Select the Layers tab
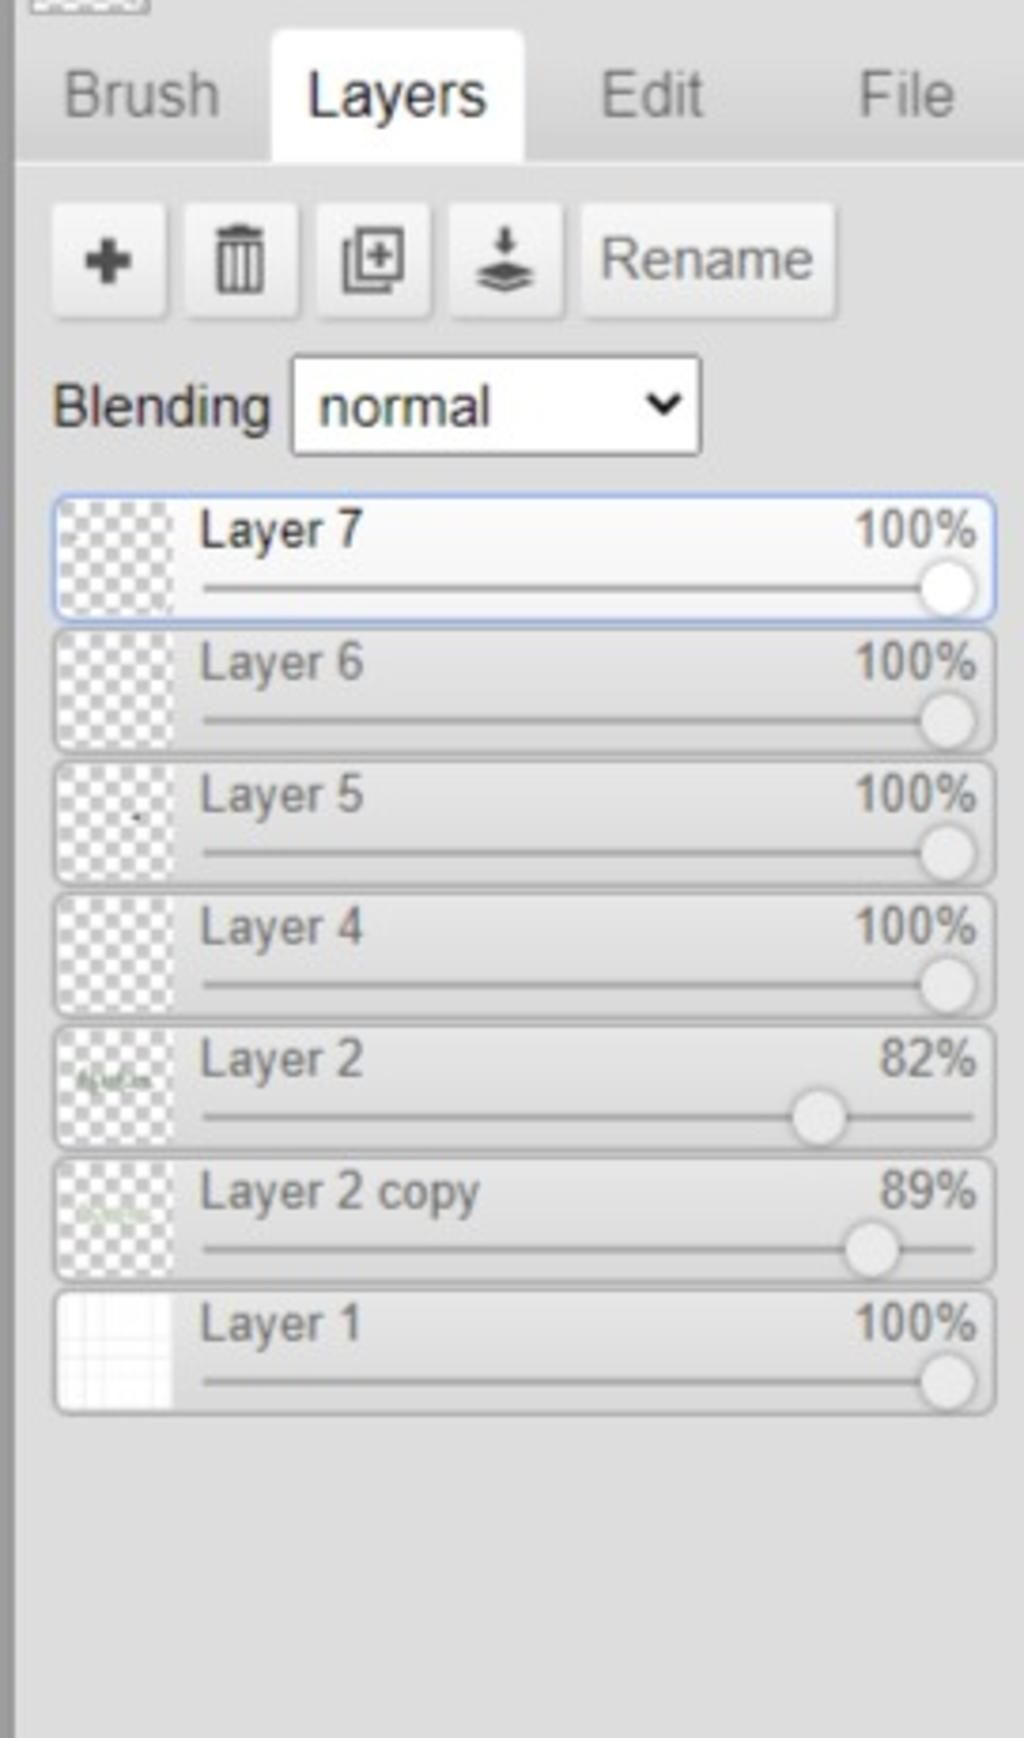The height and width of the screenshot is (1738, 1024). click(397, 95)
